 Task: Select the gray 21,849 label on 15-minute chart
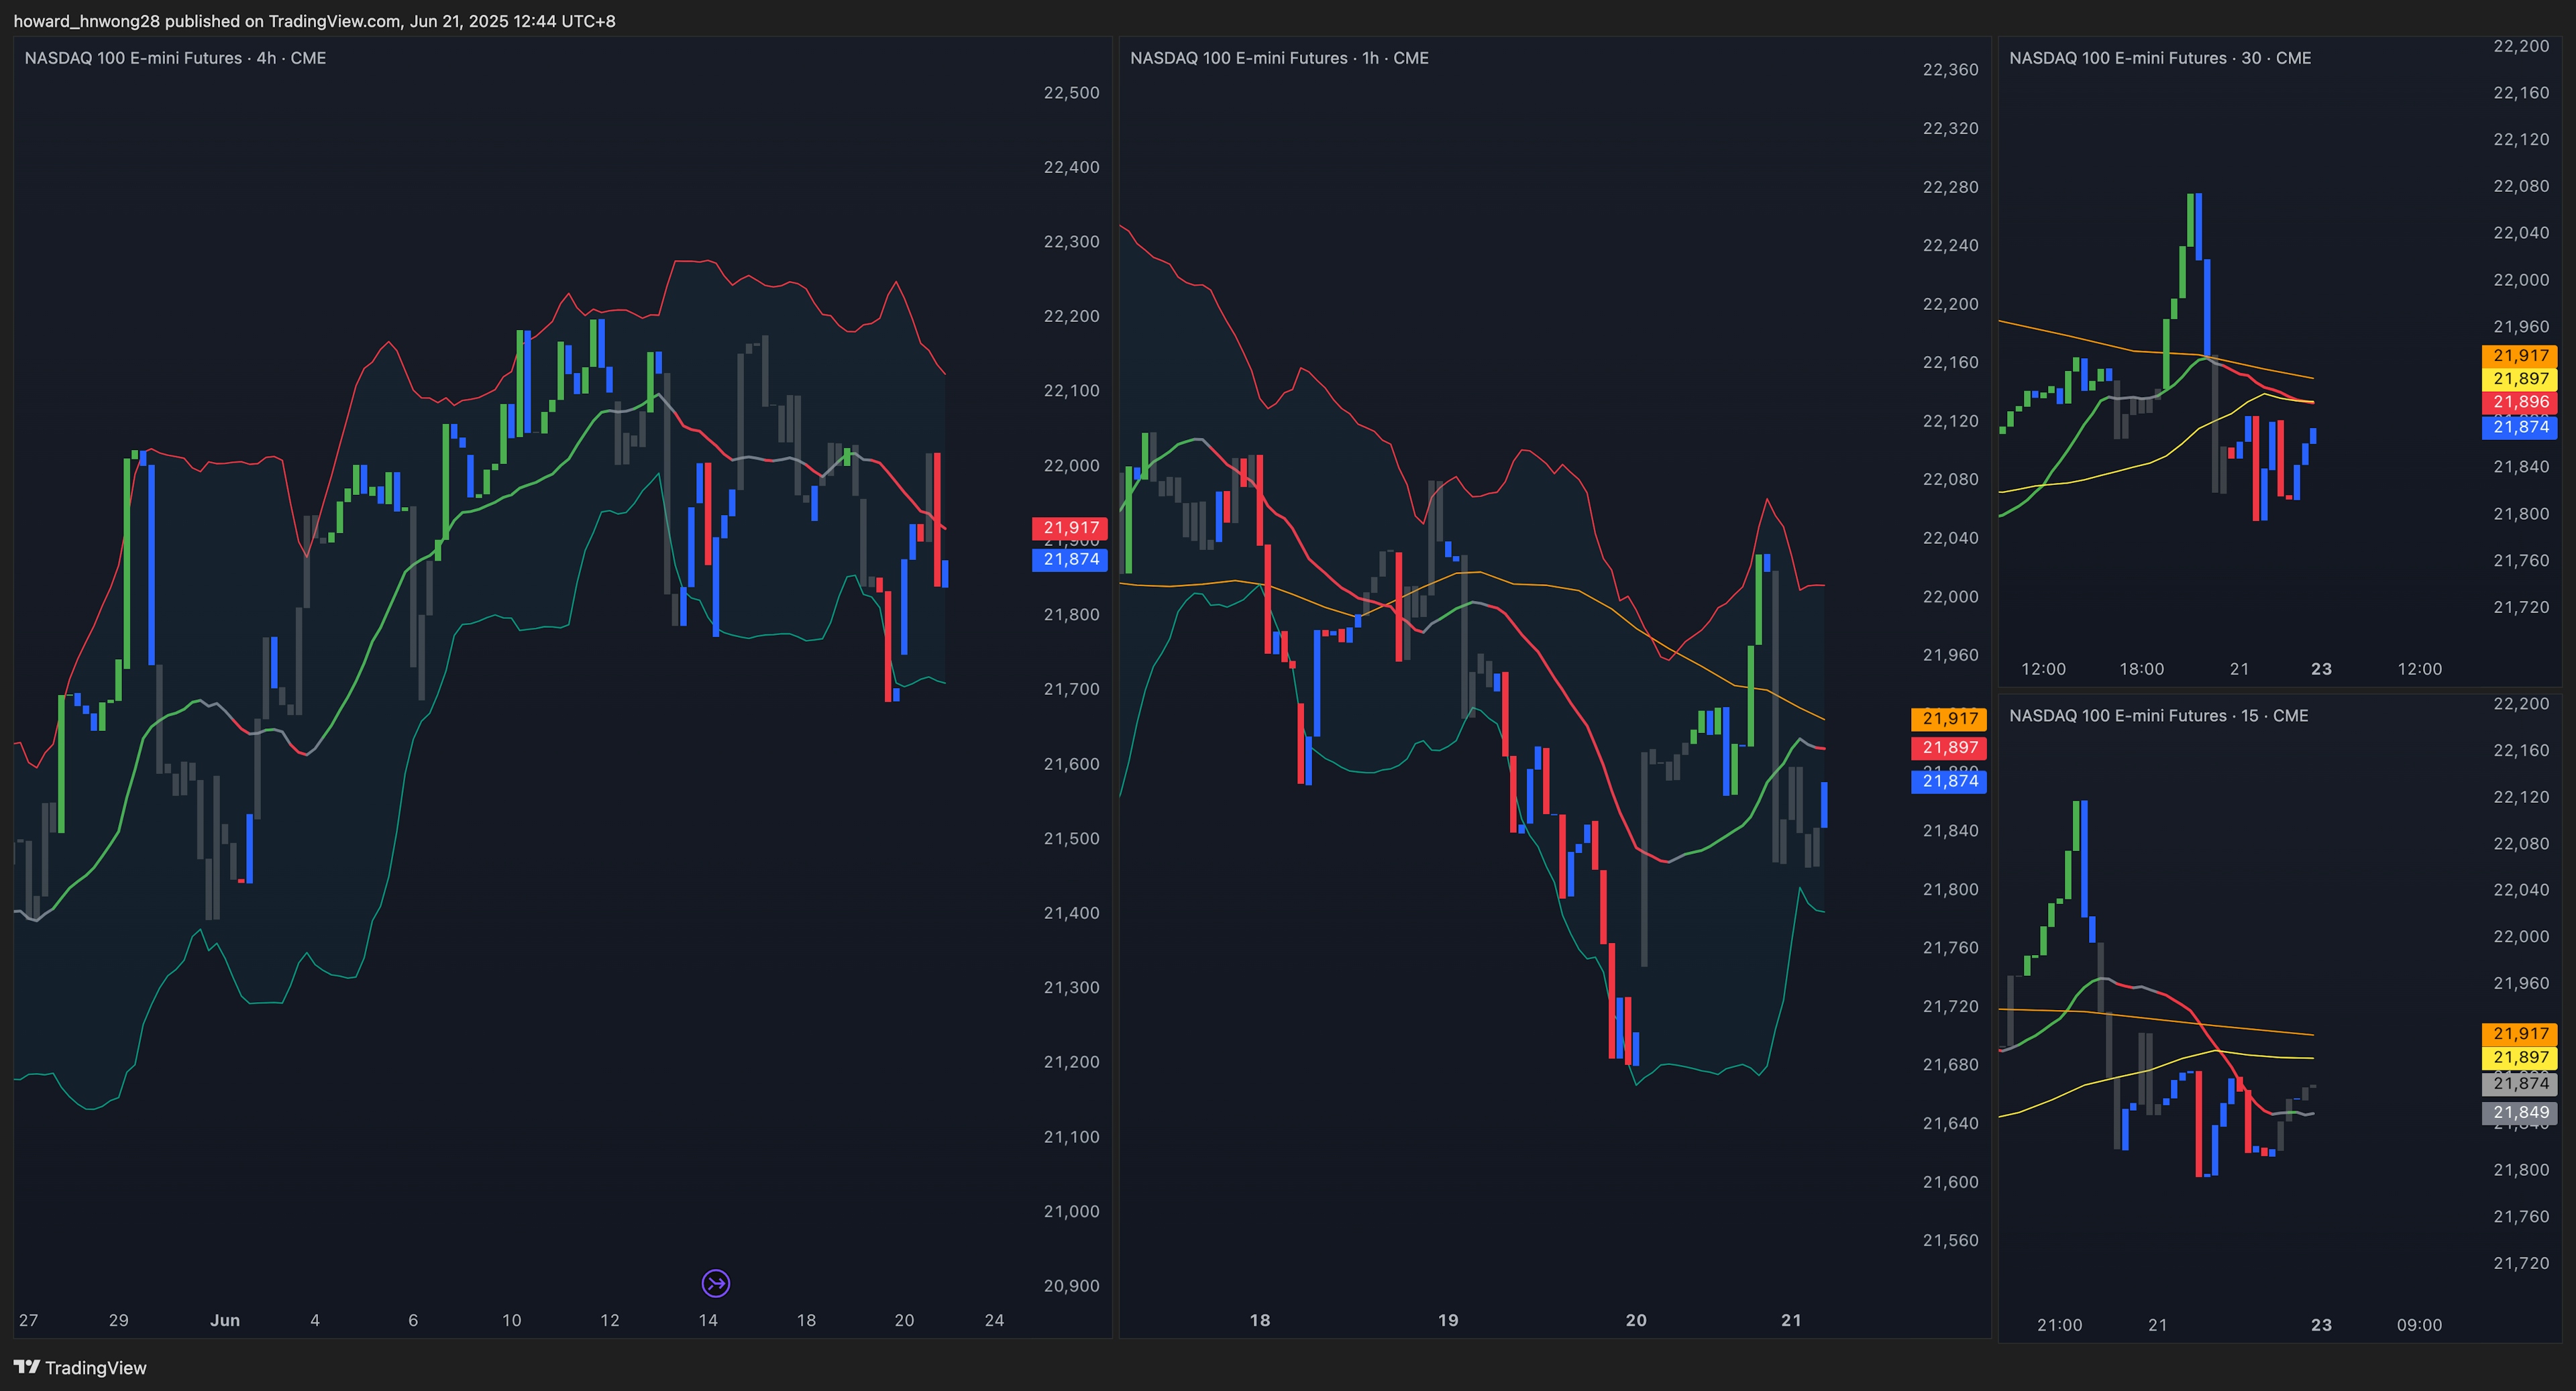pyautogui.click(x=2520, y=1112)
